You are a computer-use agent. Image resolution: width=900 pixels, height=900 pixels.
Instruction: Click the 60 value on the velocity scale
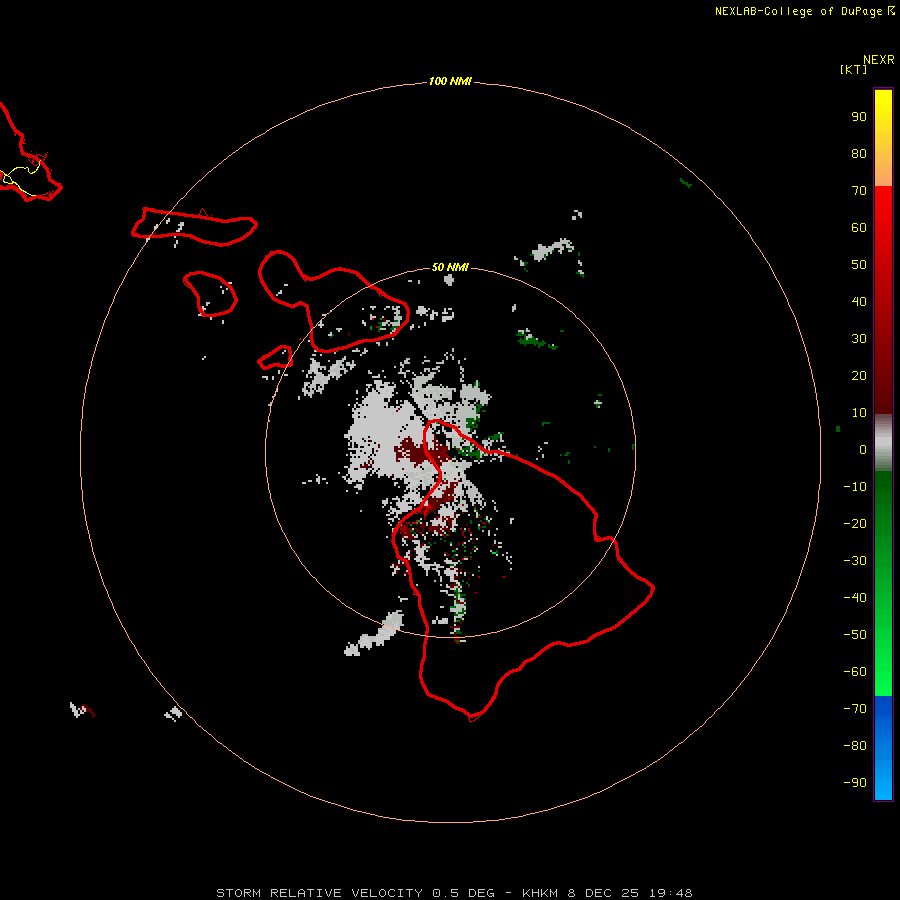coord(859,227)
